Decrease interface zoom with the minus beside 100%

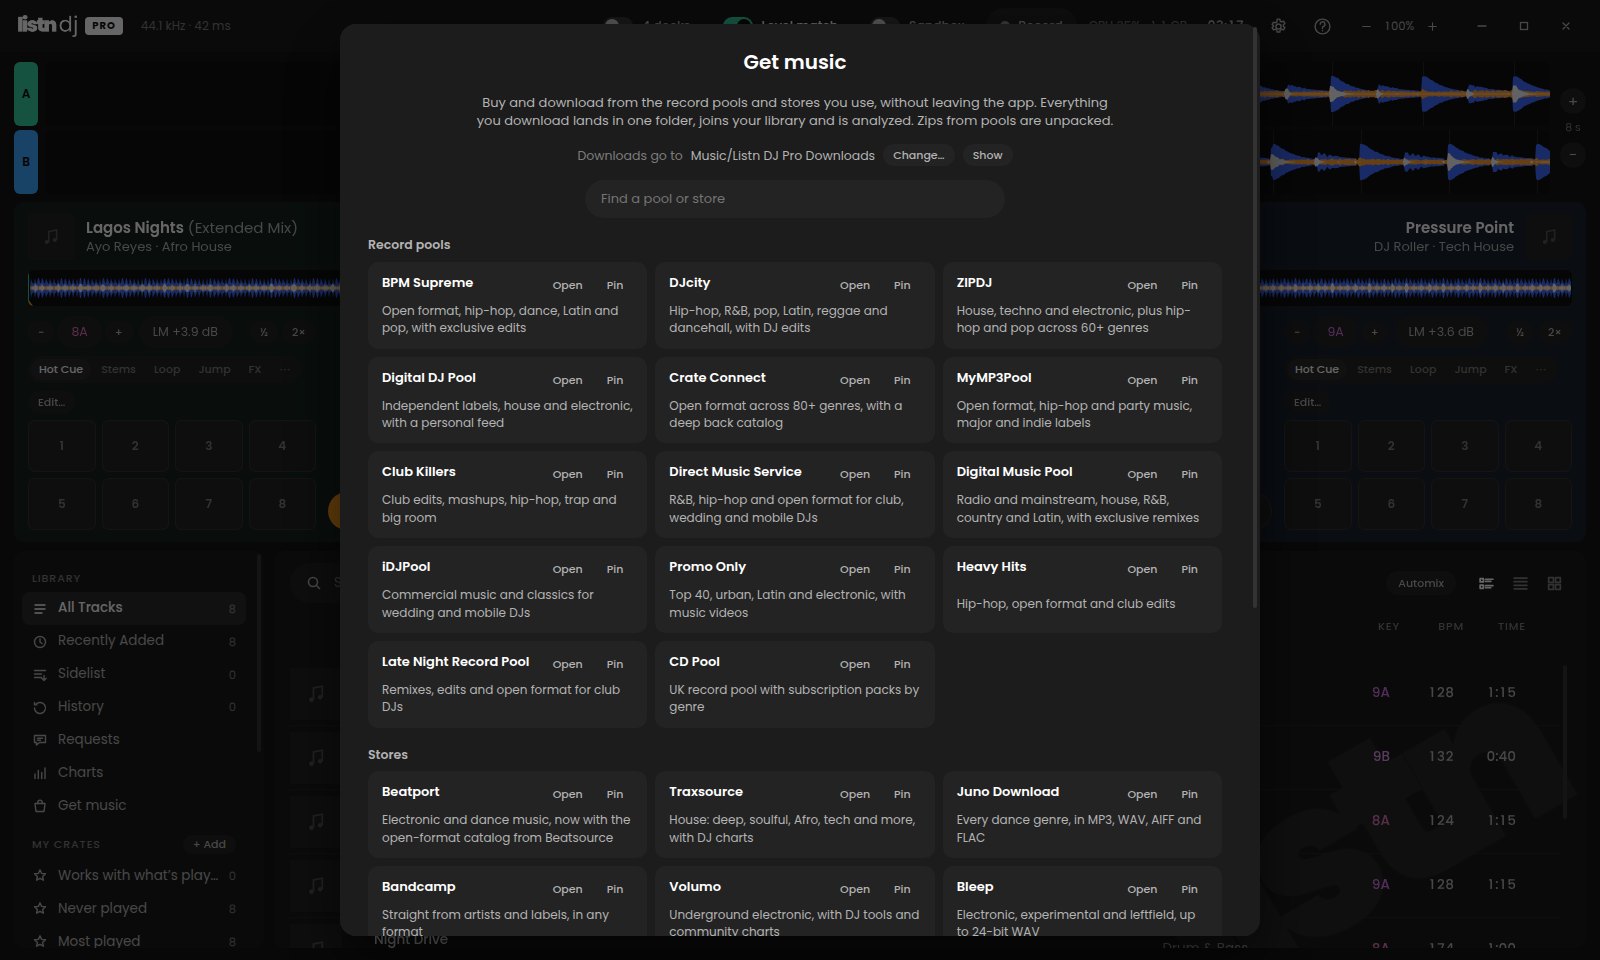click(x=1366, y=26)
